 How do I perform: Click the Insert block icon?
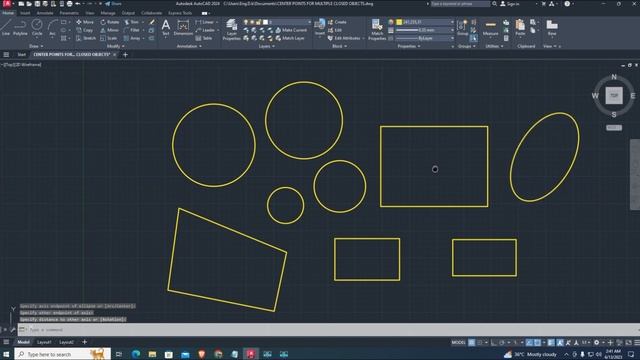click(320, 27)
